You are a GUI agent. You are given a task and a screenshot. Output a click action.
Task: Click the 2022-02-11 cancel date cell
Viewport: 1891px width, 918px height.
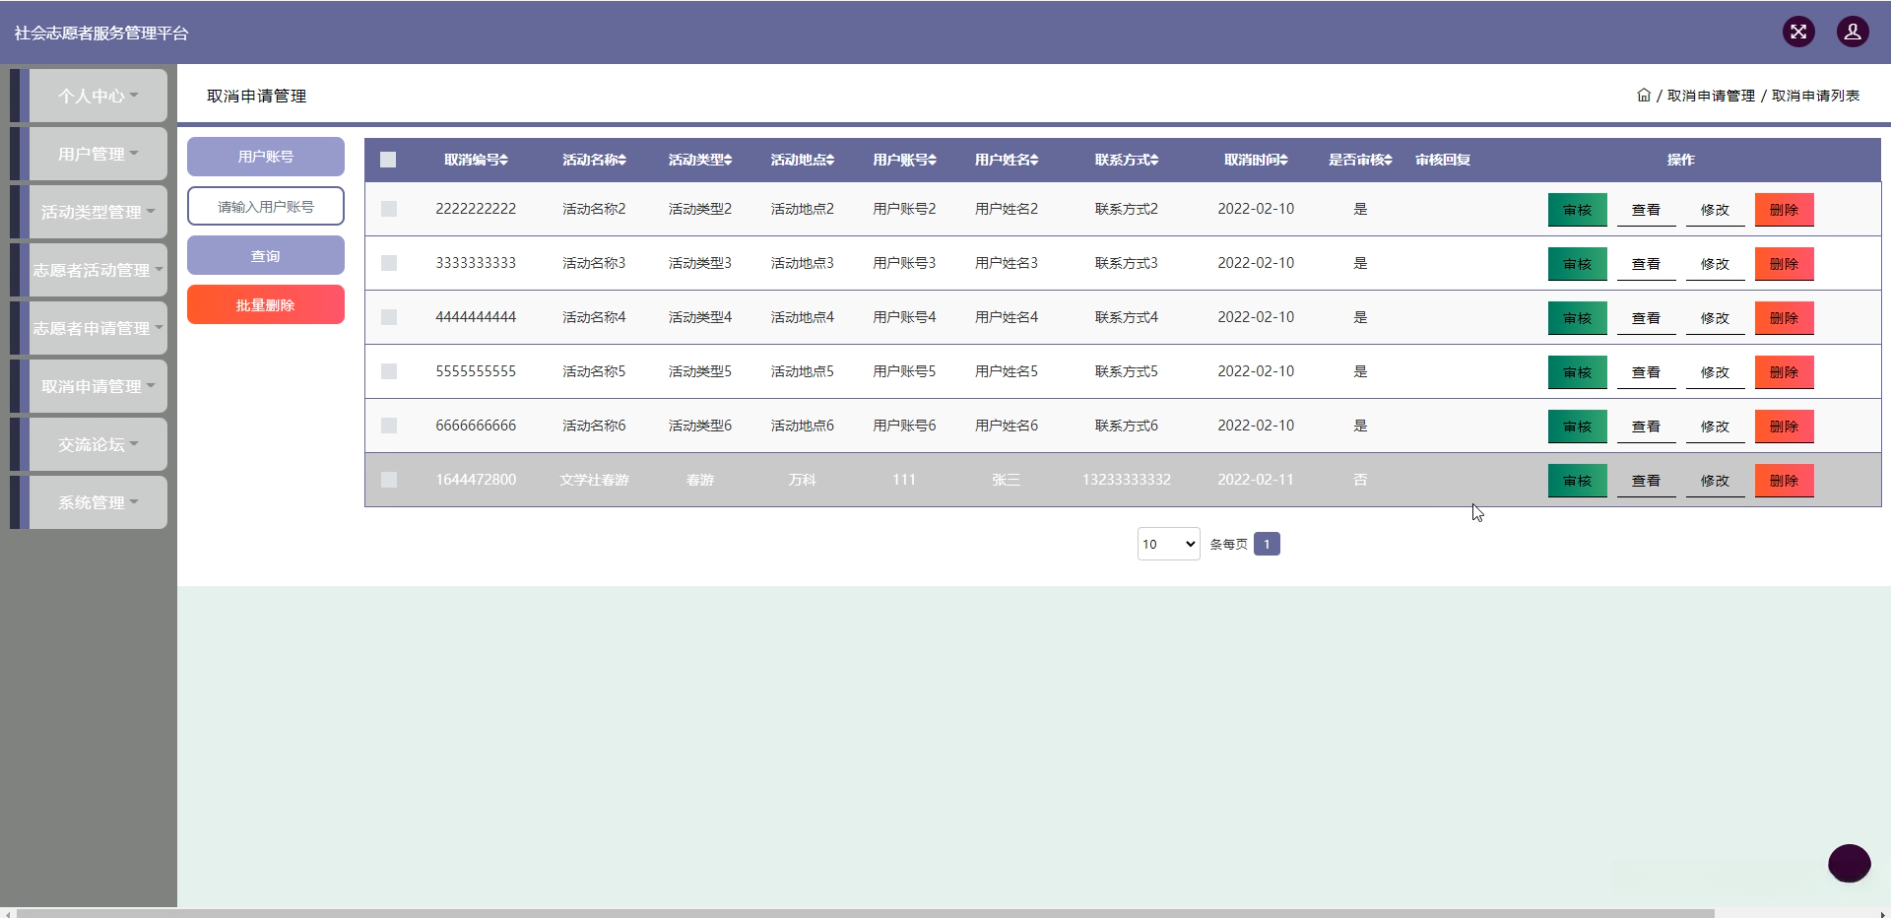[1255, 480]
